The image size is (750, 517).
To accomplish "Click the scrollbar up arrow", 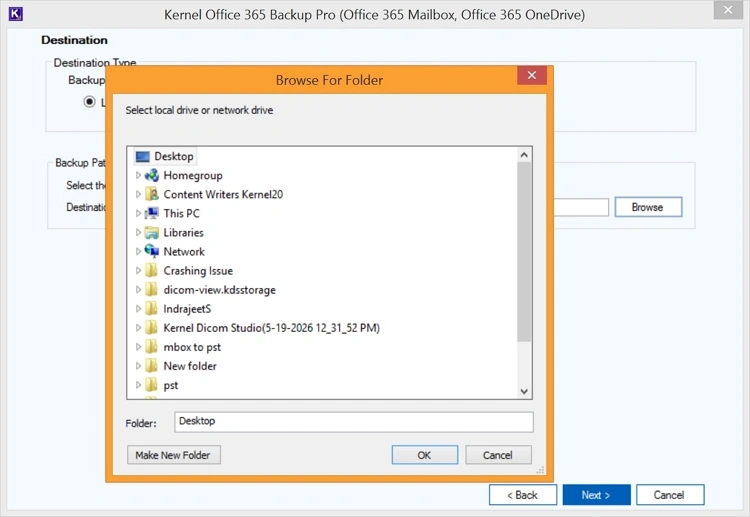I will (524, 155).
